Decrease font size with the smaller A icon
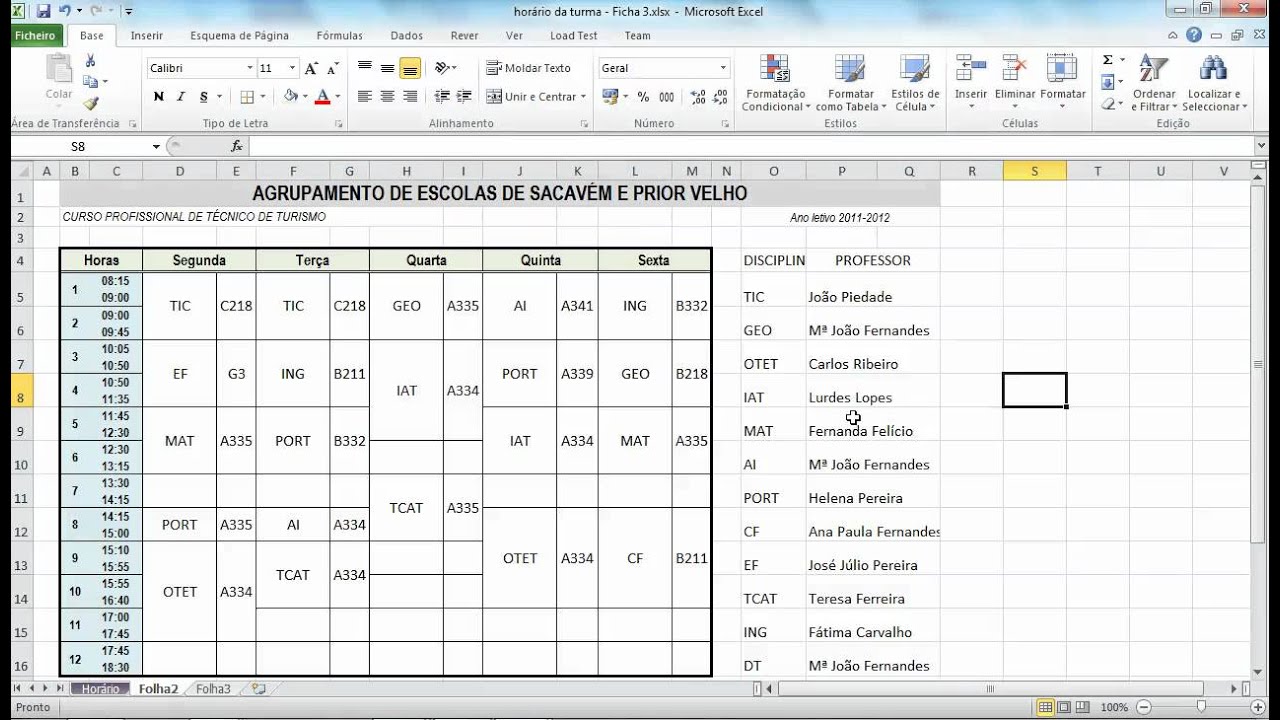 (331, 68)
